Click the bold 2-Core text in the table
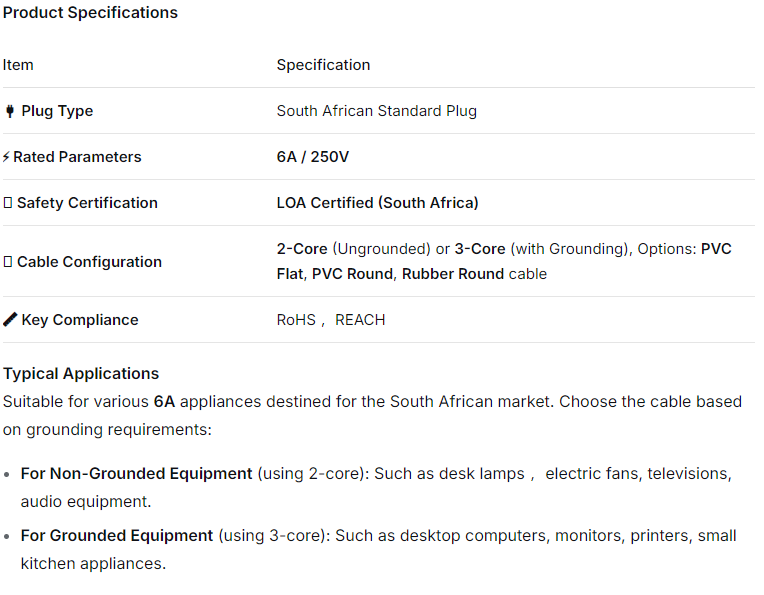Viewport: 764px width, 595px height. 302,248
